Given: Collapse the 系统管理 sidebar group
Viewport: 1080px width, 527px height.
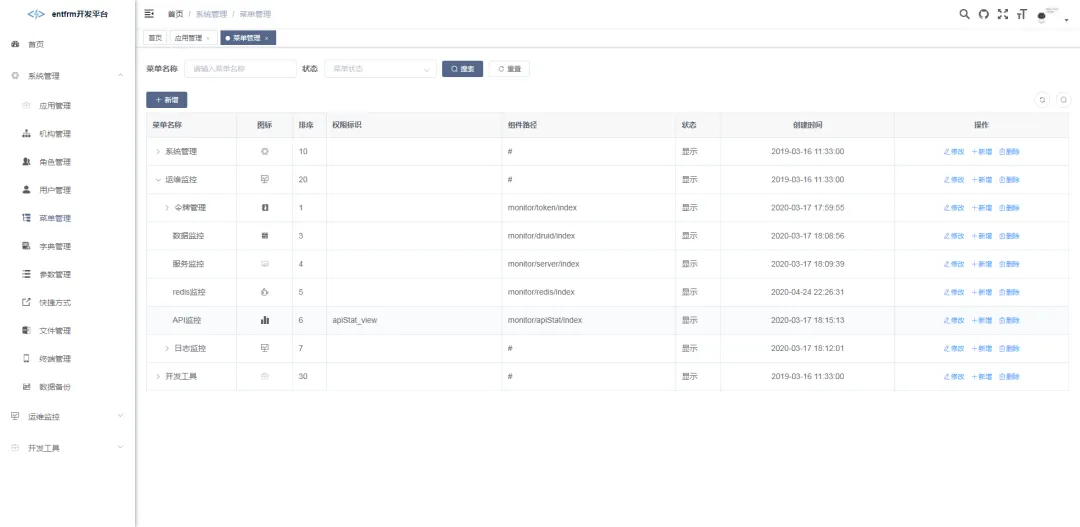Looking at the screenshot, I should tap(67, 76).
